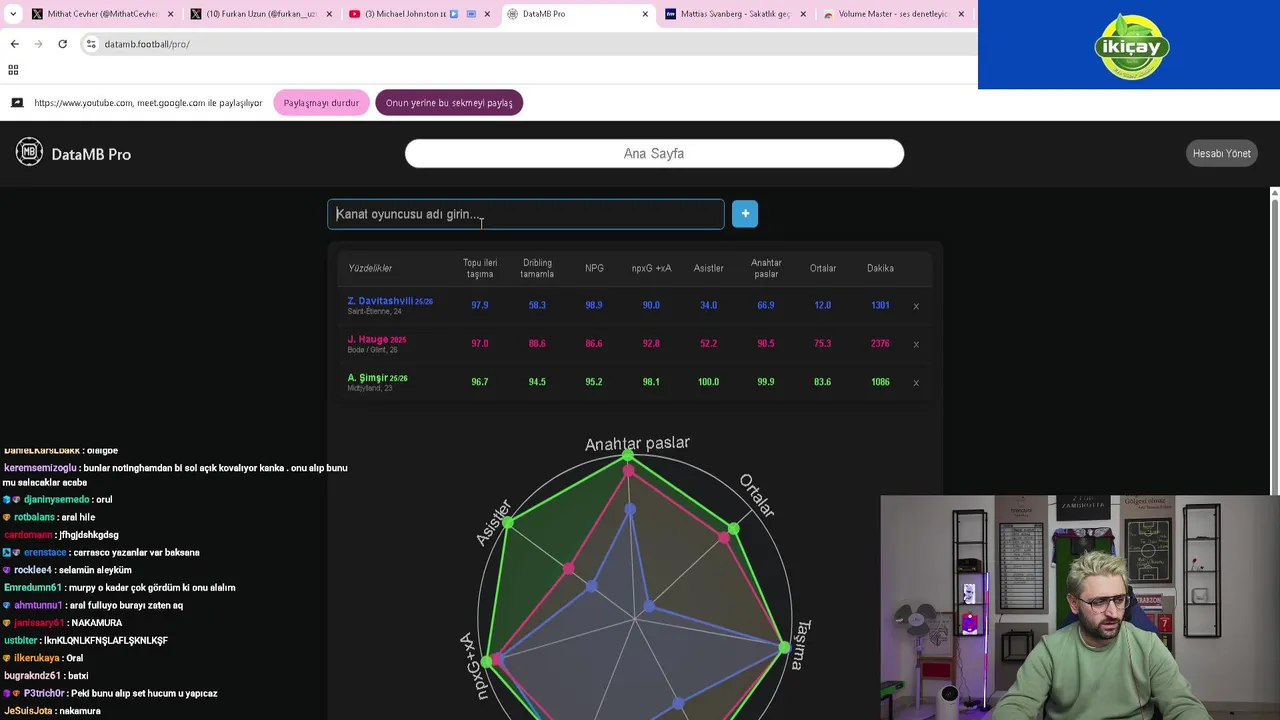1280x720 pixels.
Task: Click Şimşir's 1086 minutes value
Action: click(880, 381)
